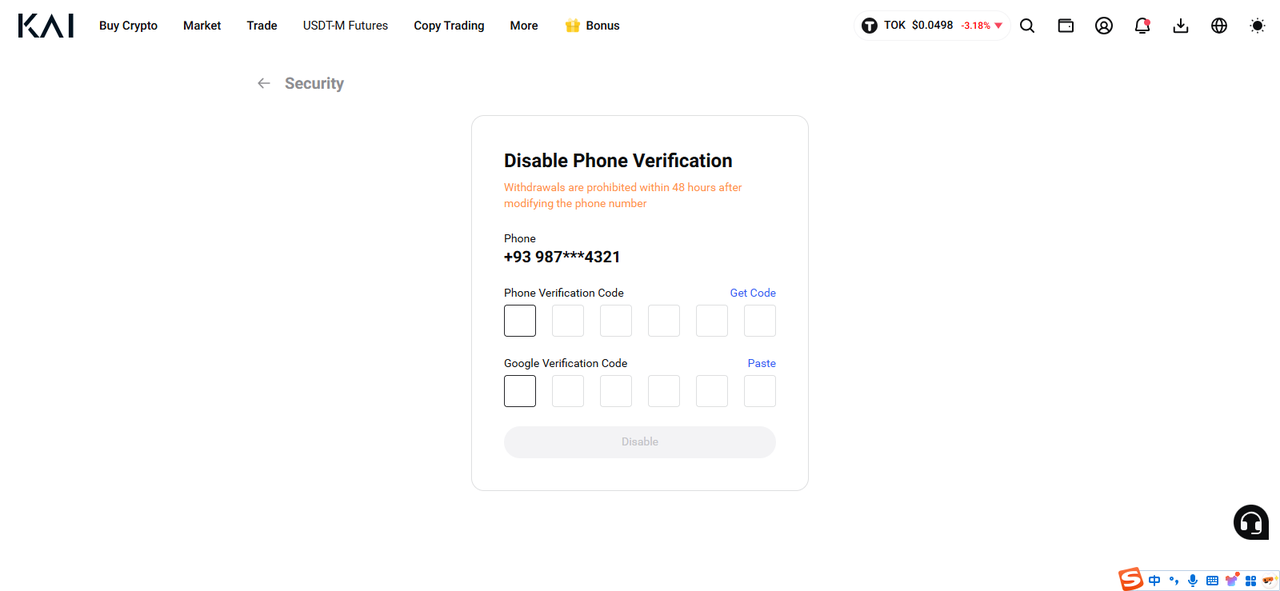Open the wallet icon in header

tap(1066, 26)
